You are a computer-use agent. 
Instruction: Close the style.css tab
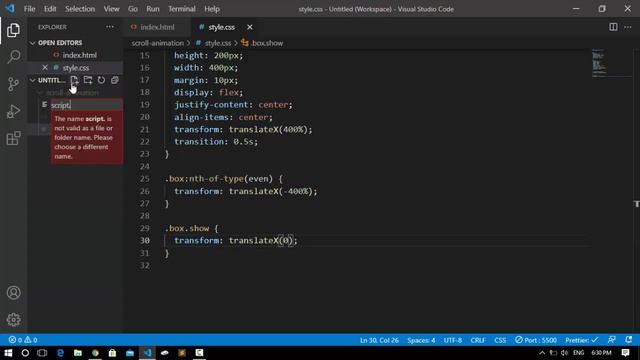(249, 27)
